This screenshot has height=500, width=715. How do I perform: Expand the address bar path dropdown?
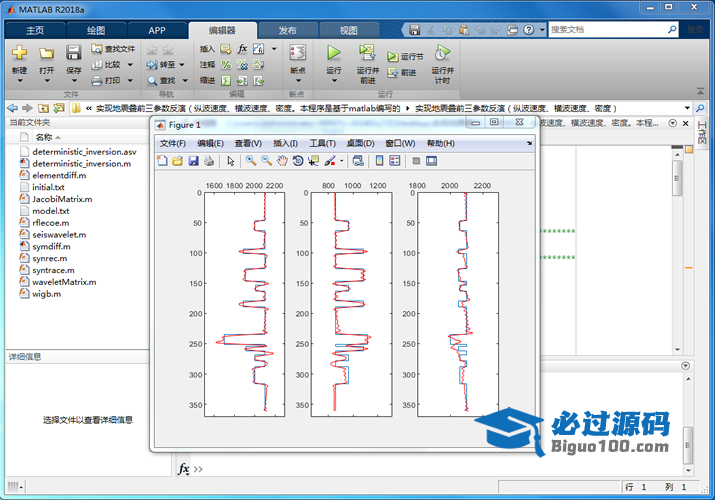(x=687, y=108)
